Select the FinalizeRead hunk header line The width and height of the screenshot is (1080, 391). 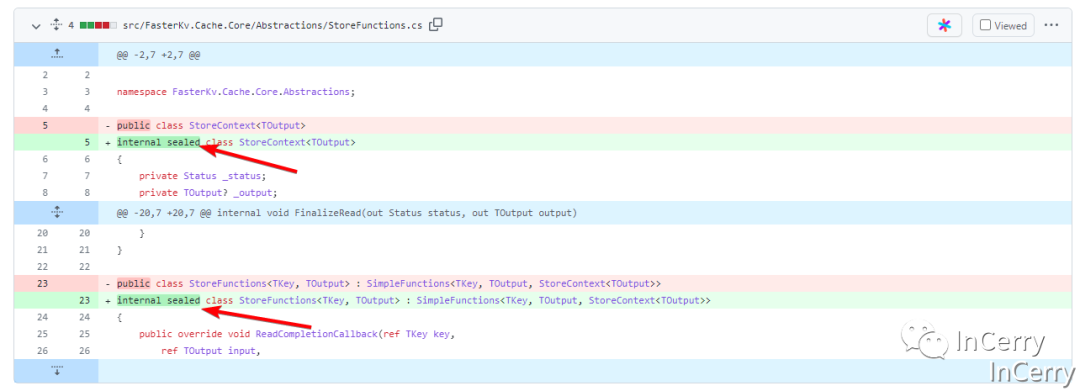point(346,213)
